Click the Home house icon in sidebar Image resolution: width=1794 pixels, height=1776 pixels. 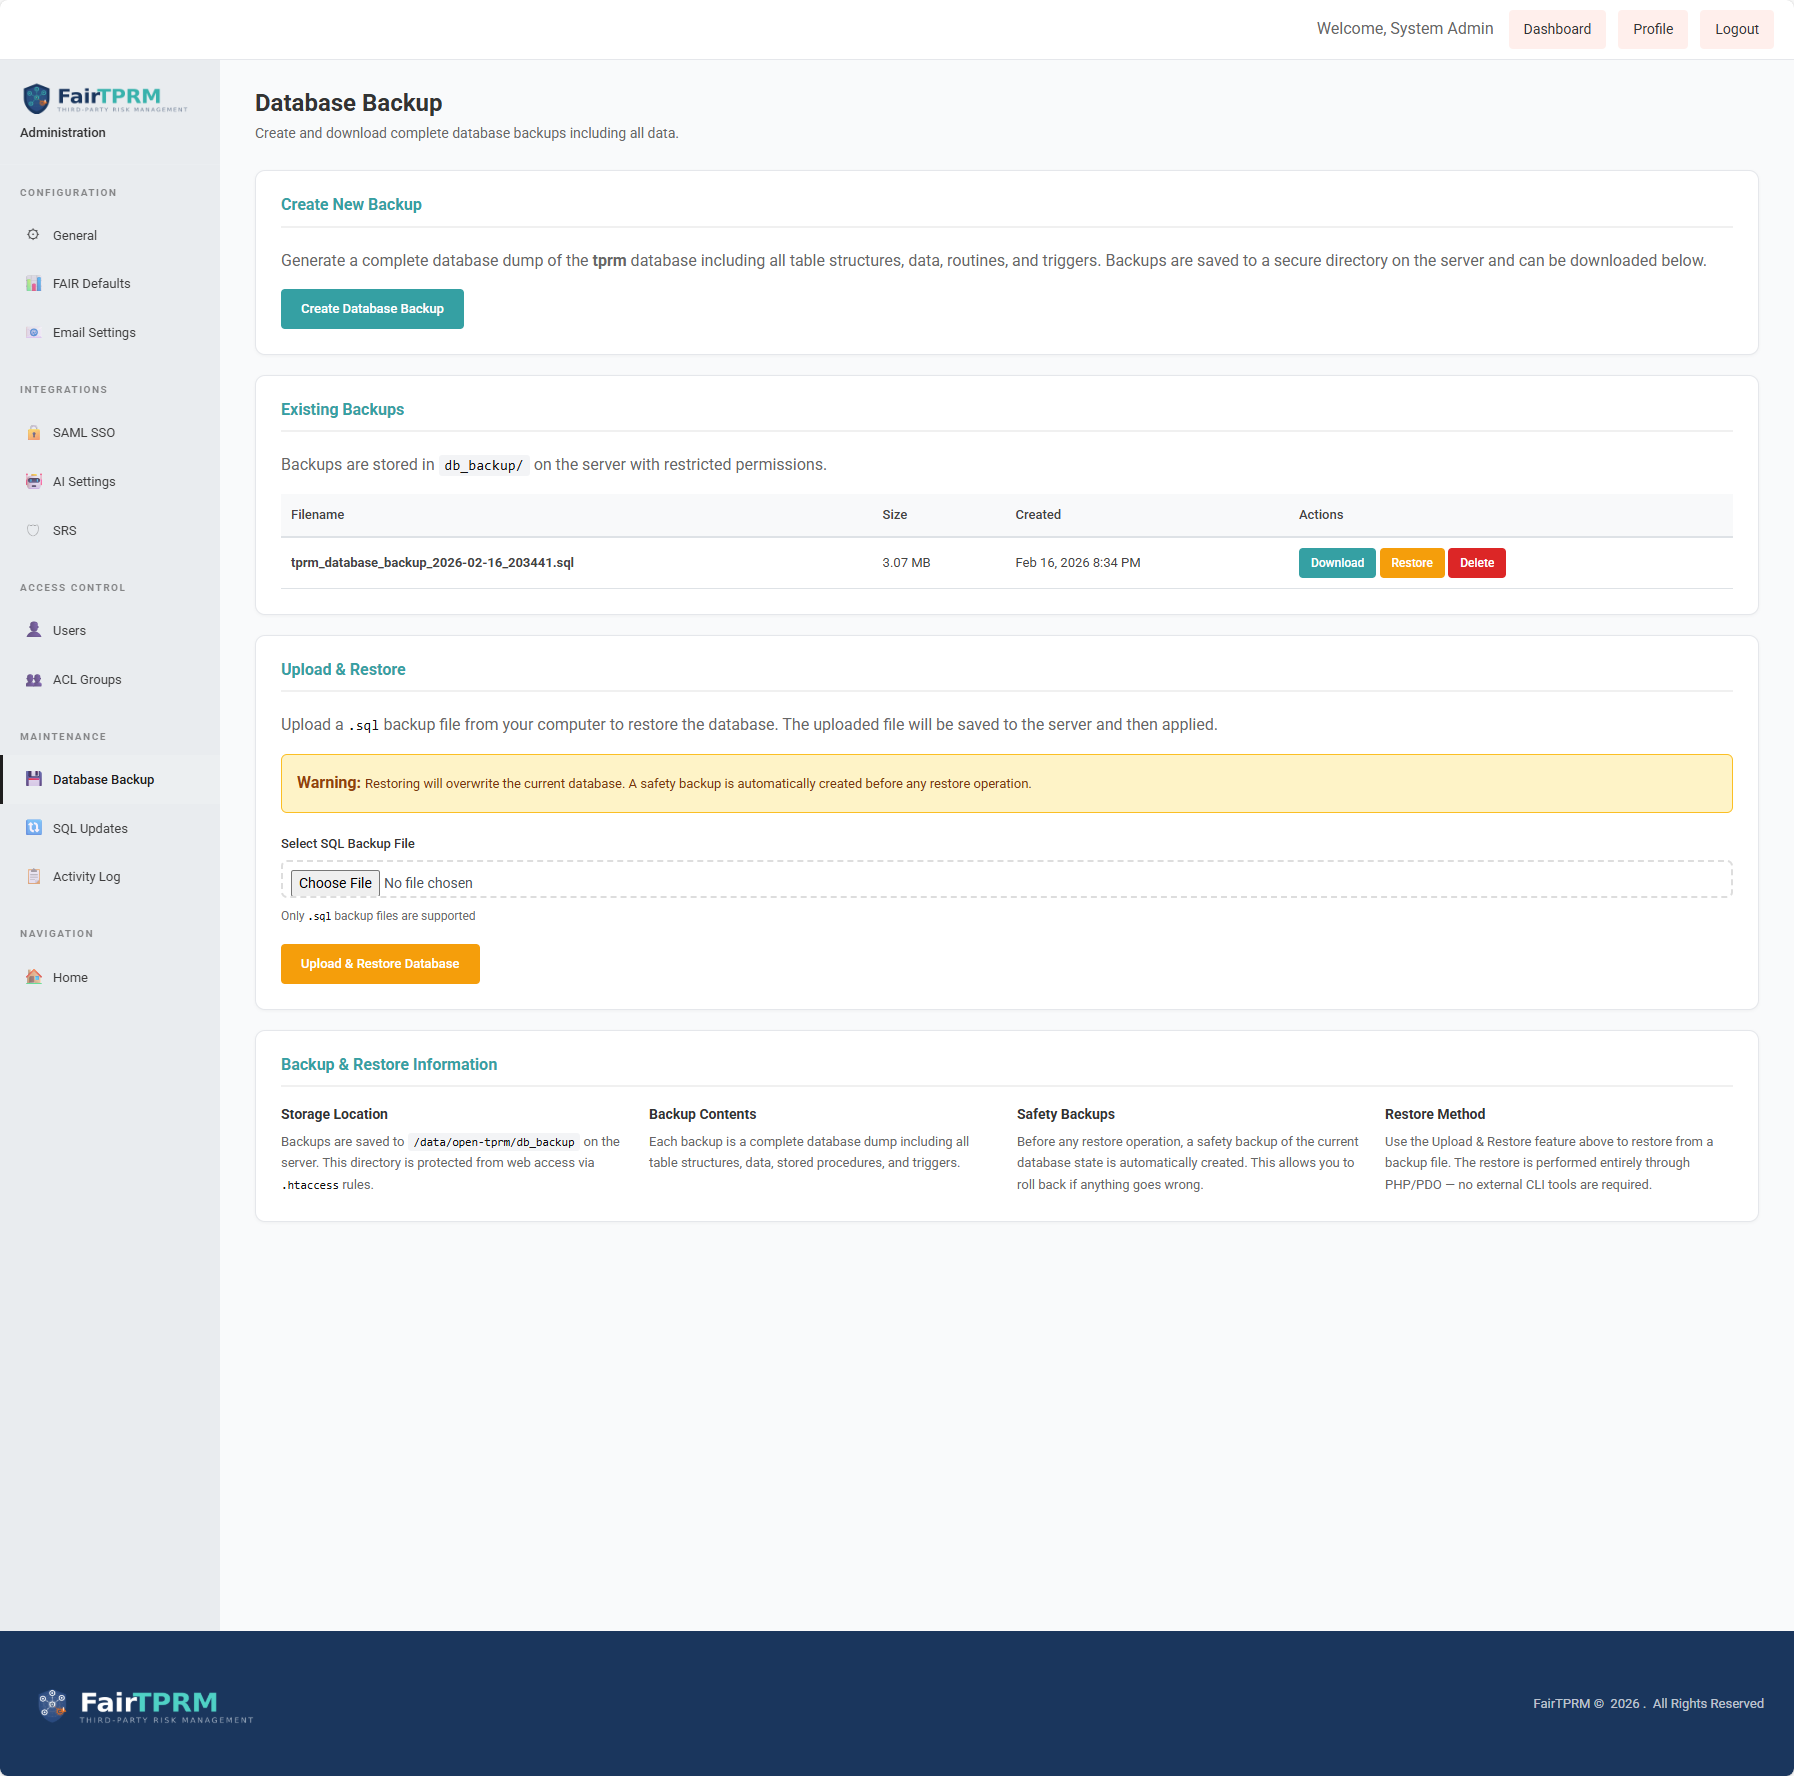pos(33,977)
